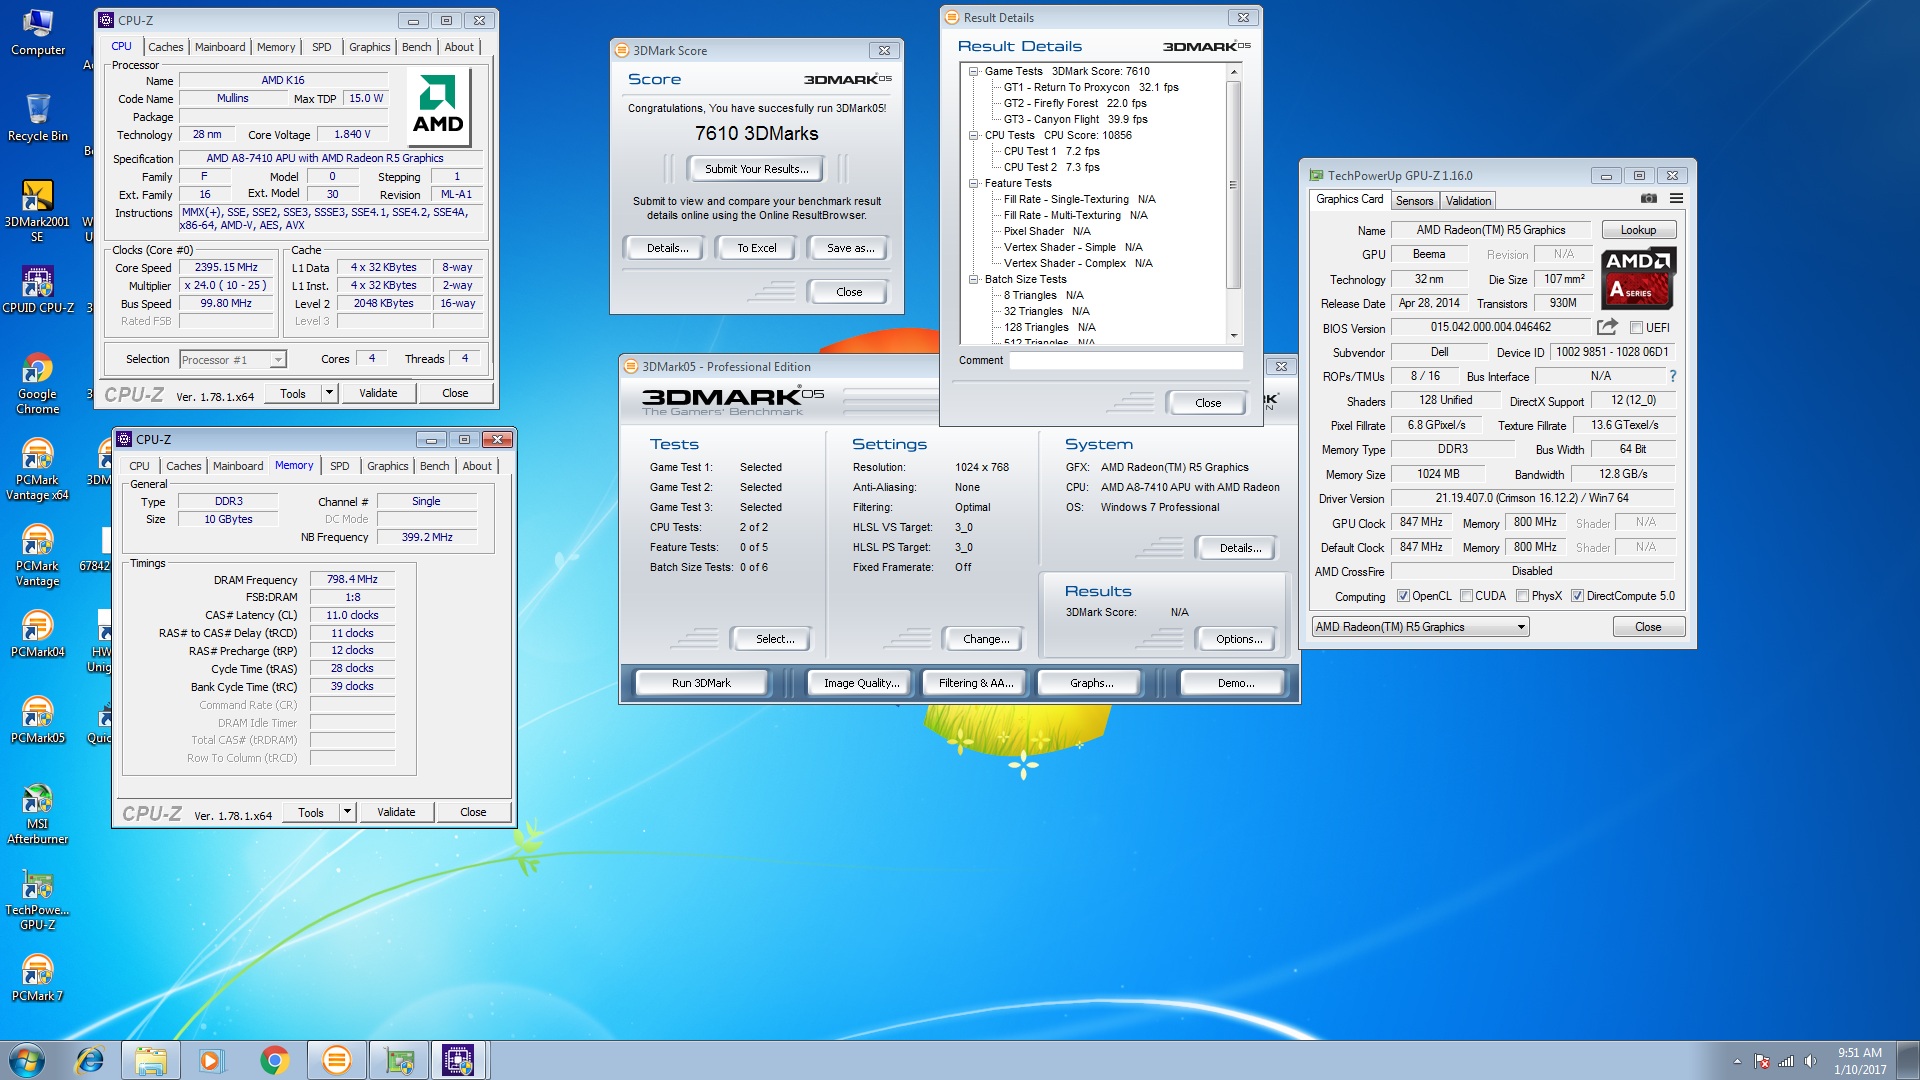Launch PCMark 7 desktop shortcut

(38, 978)
